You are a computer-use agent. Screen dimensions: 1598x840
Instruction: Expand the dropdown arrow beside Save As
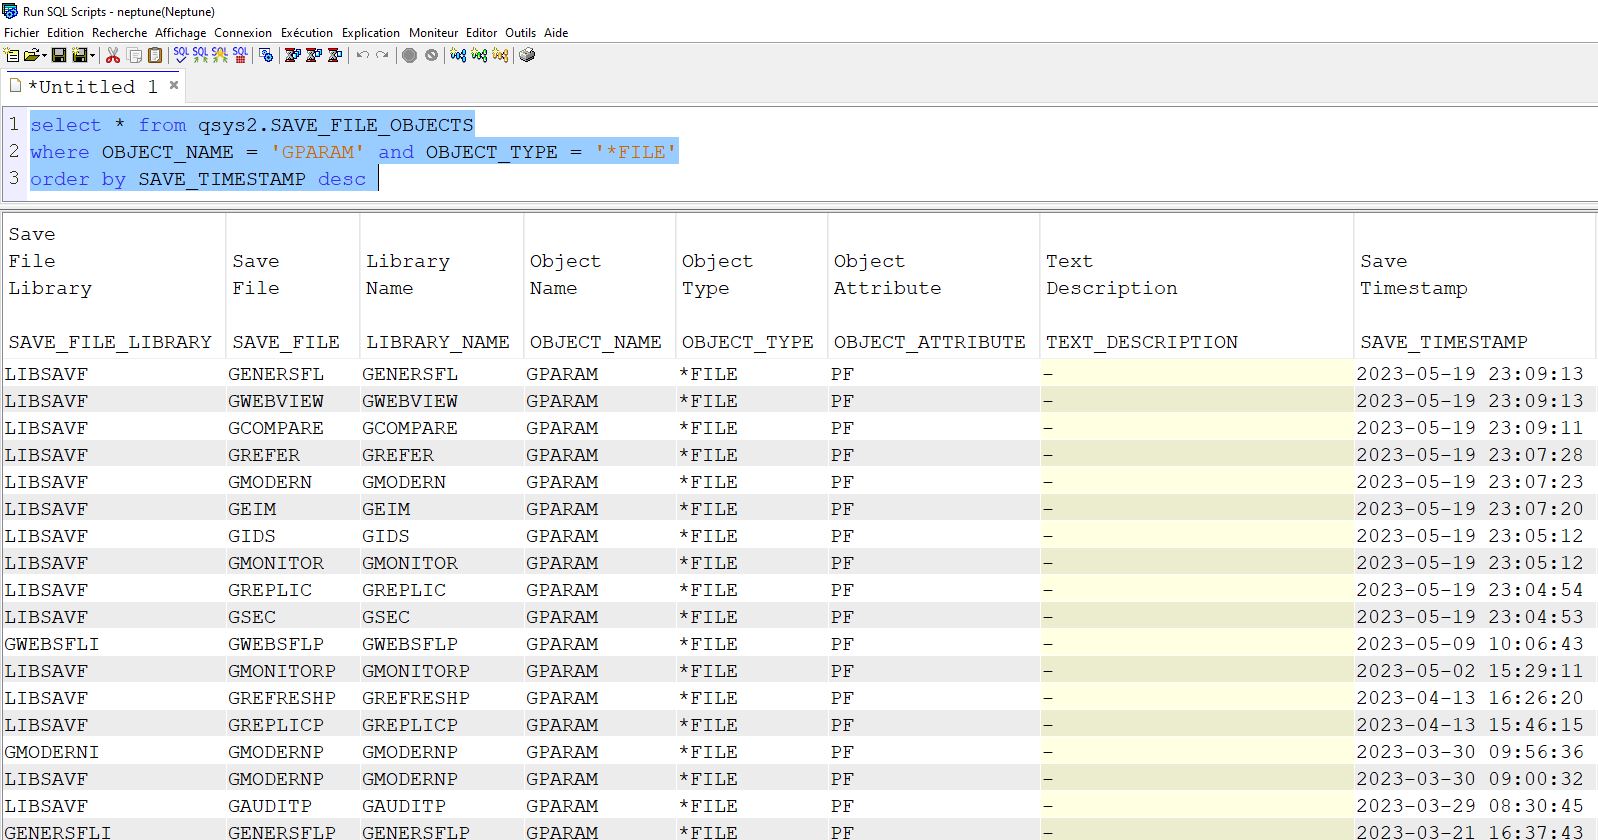92,55
